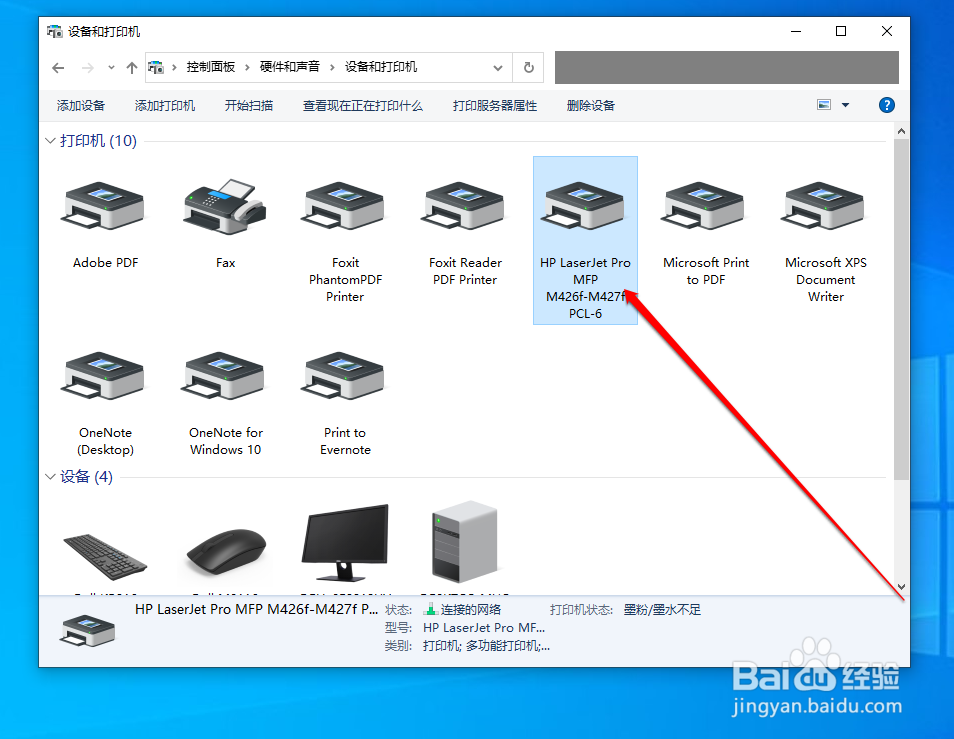Viewport: 954px width, 739px height.
Task: Open 打印服务器属性 from the toolbar
Action: tap(495, 106)
